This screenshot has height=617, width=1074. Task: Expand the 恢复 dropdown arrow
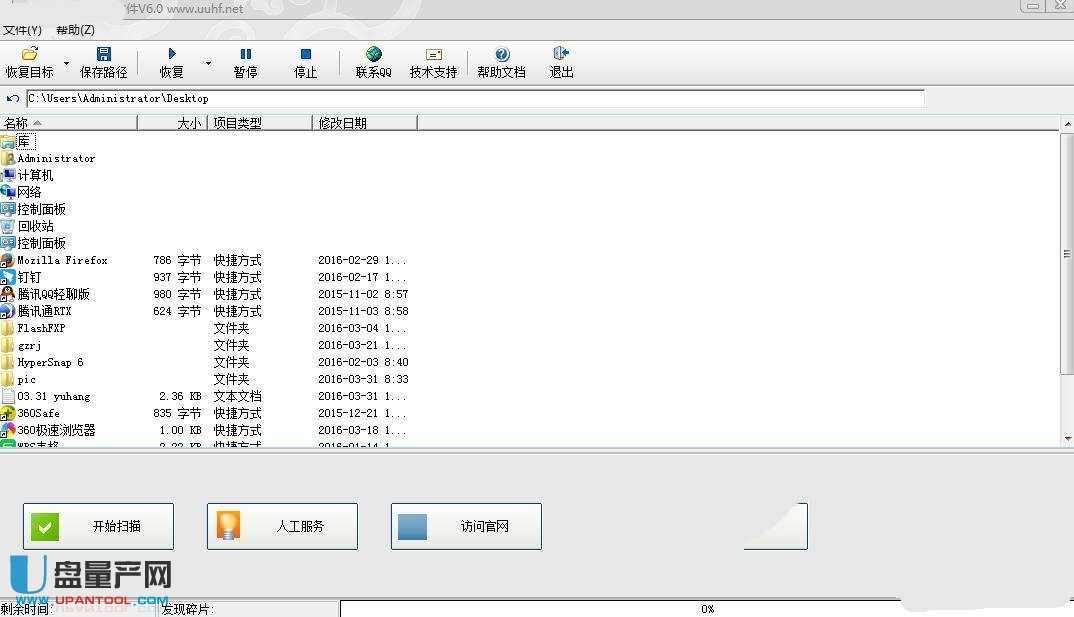[208, 63]
